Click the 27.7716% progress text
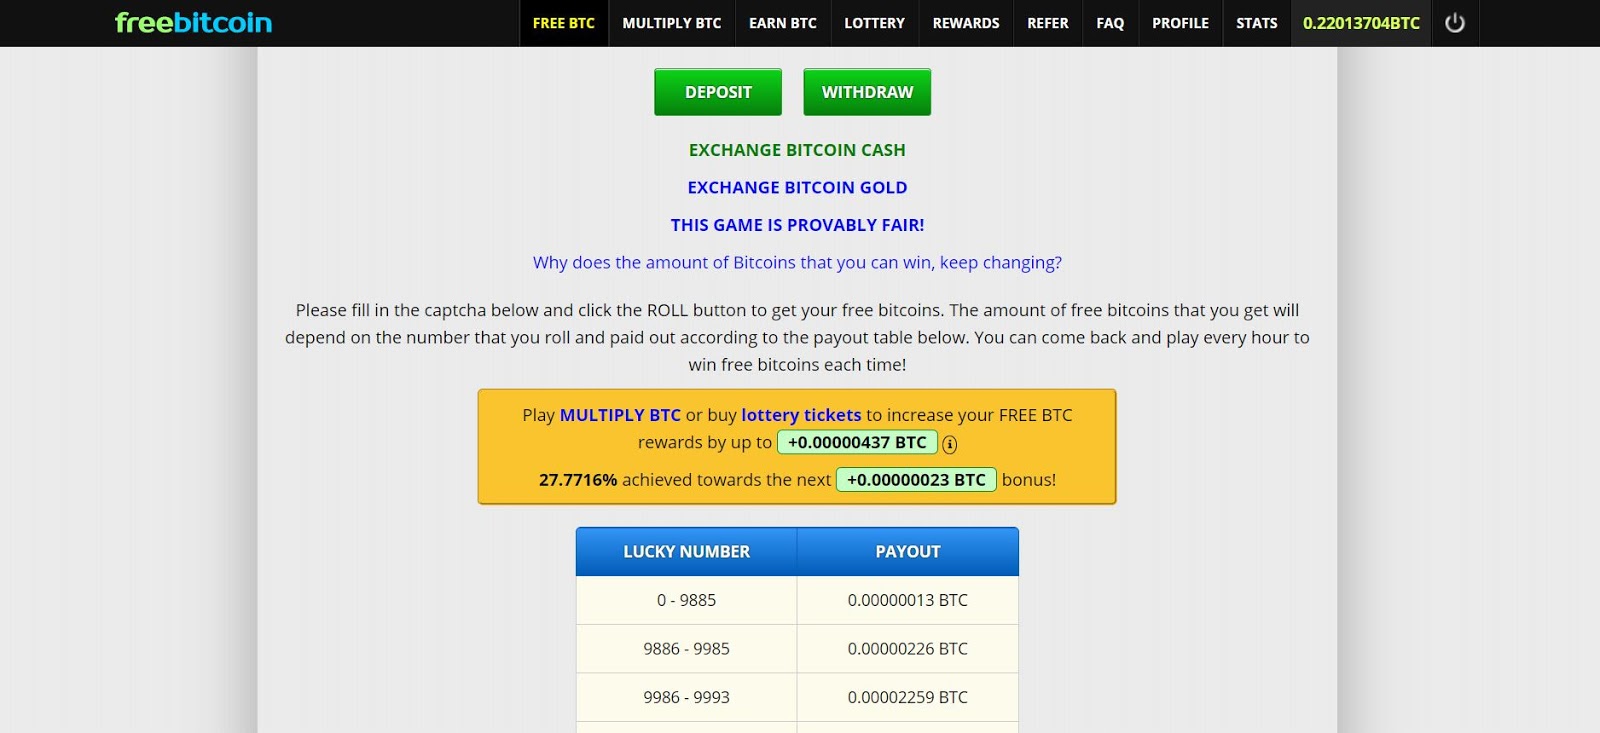Viewport: 1600px width, 733px height. coord(578,480)
